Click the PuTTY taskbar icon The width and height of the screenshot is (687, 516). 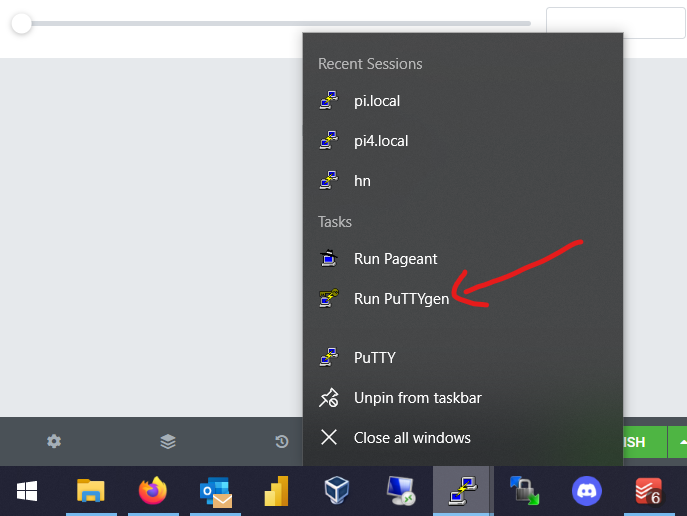pos(463,491)
